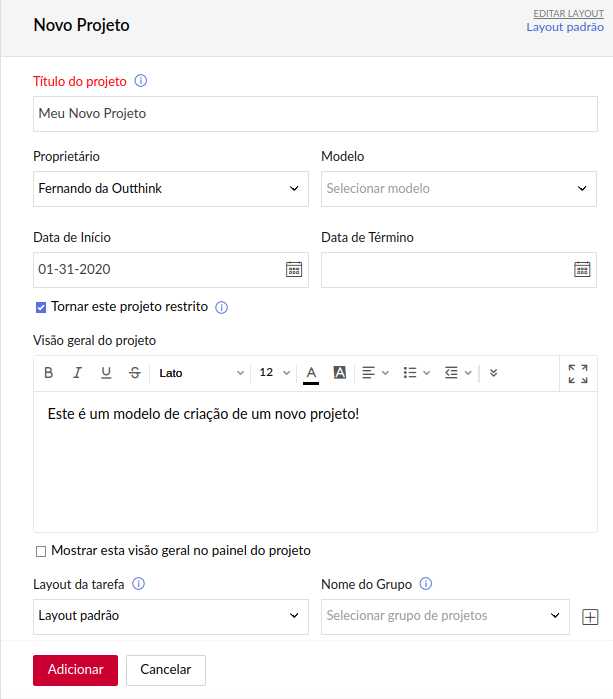The width and height of the screenshot is (613, 699).
Task: Open the Data de Término calendar icon
Action: [582, 269]
